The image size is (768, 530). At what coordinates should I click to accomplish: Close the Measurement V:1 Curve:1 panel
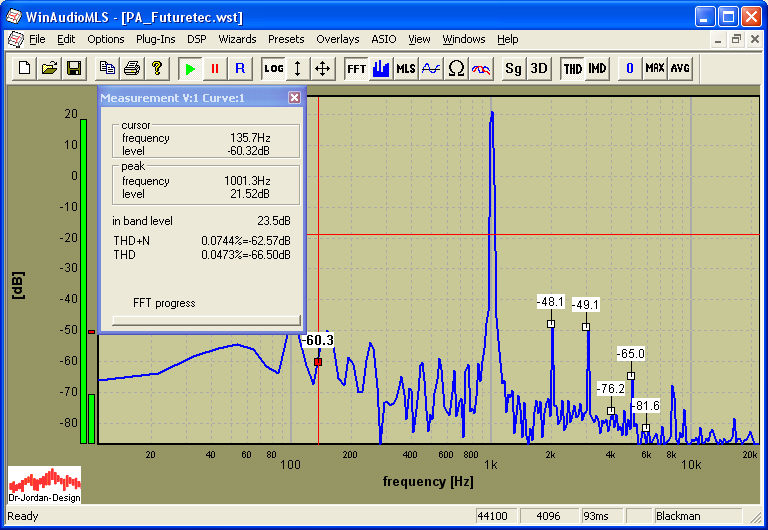[294, 98]
